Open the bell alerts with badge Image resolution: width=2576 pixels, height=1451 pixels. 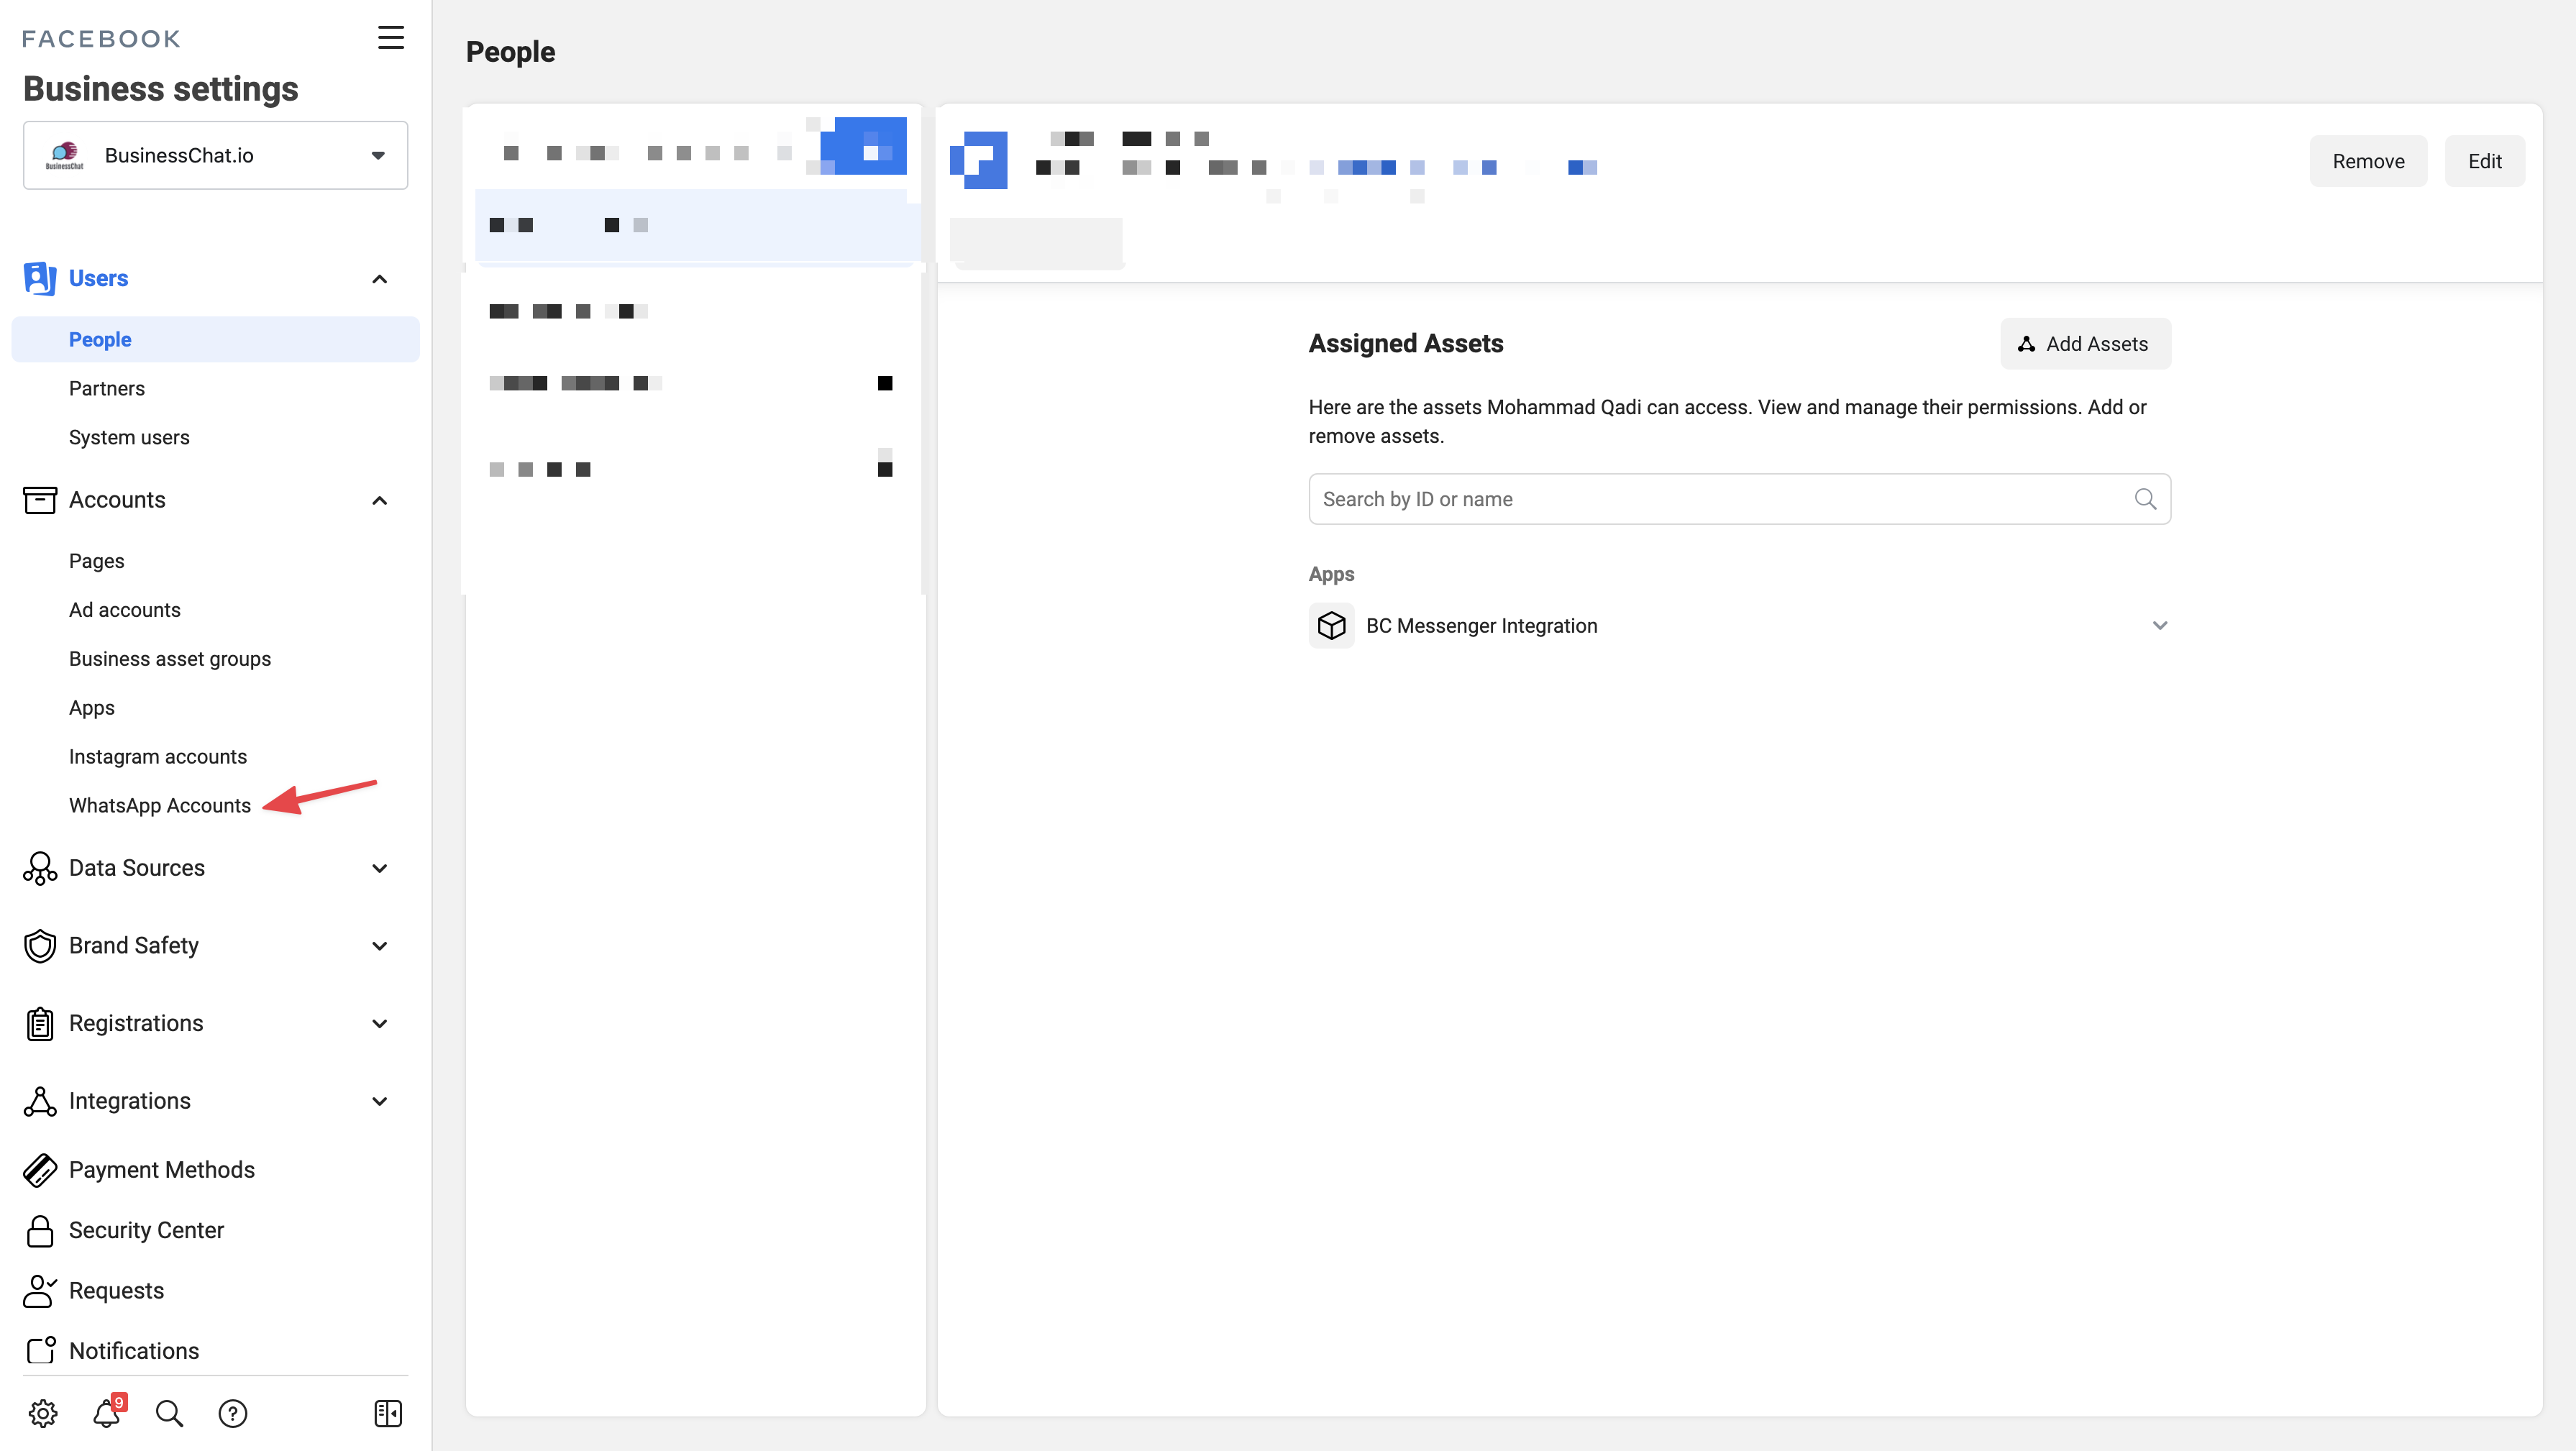[107, 1413]
